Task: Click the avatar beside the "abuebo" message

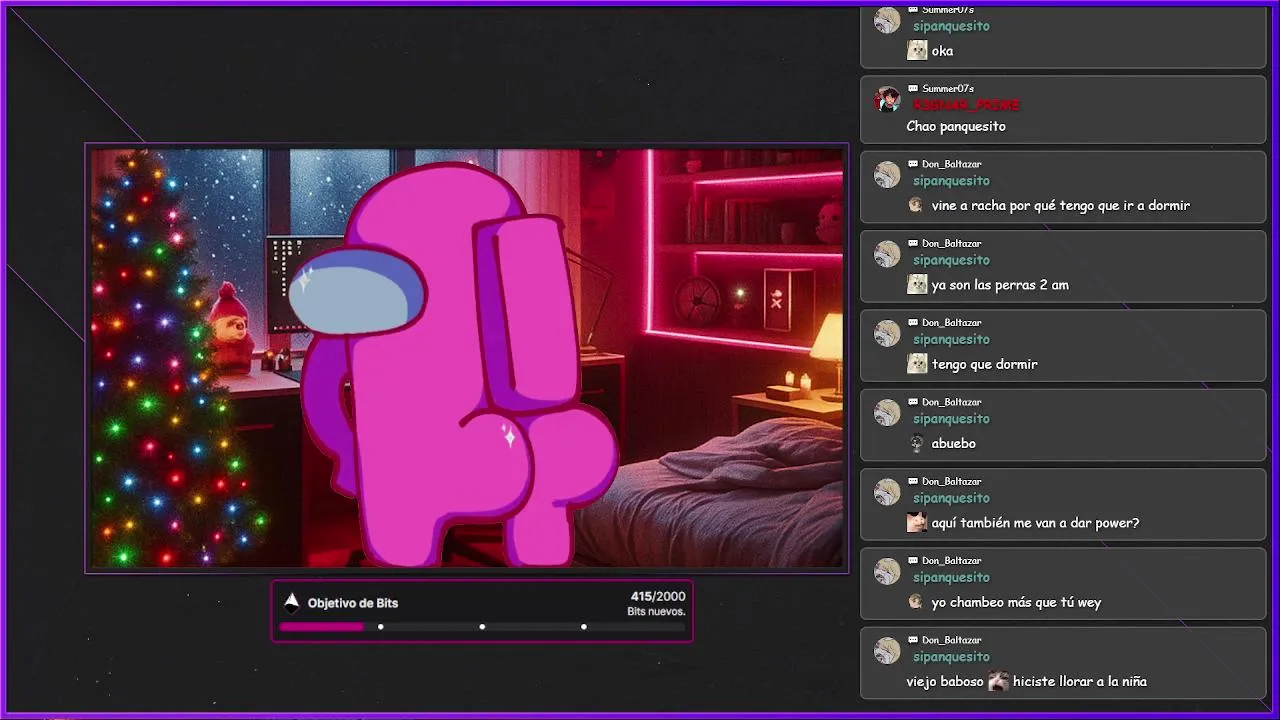Action: [x=887, y=413]
